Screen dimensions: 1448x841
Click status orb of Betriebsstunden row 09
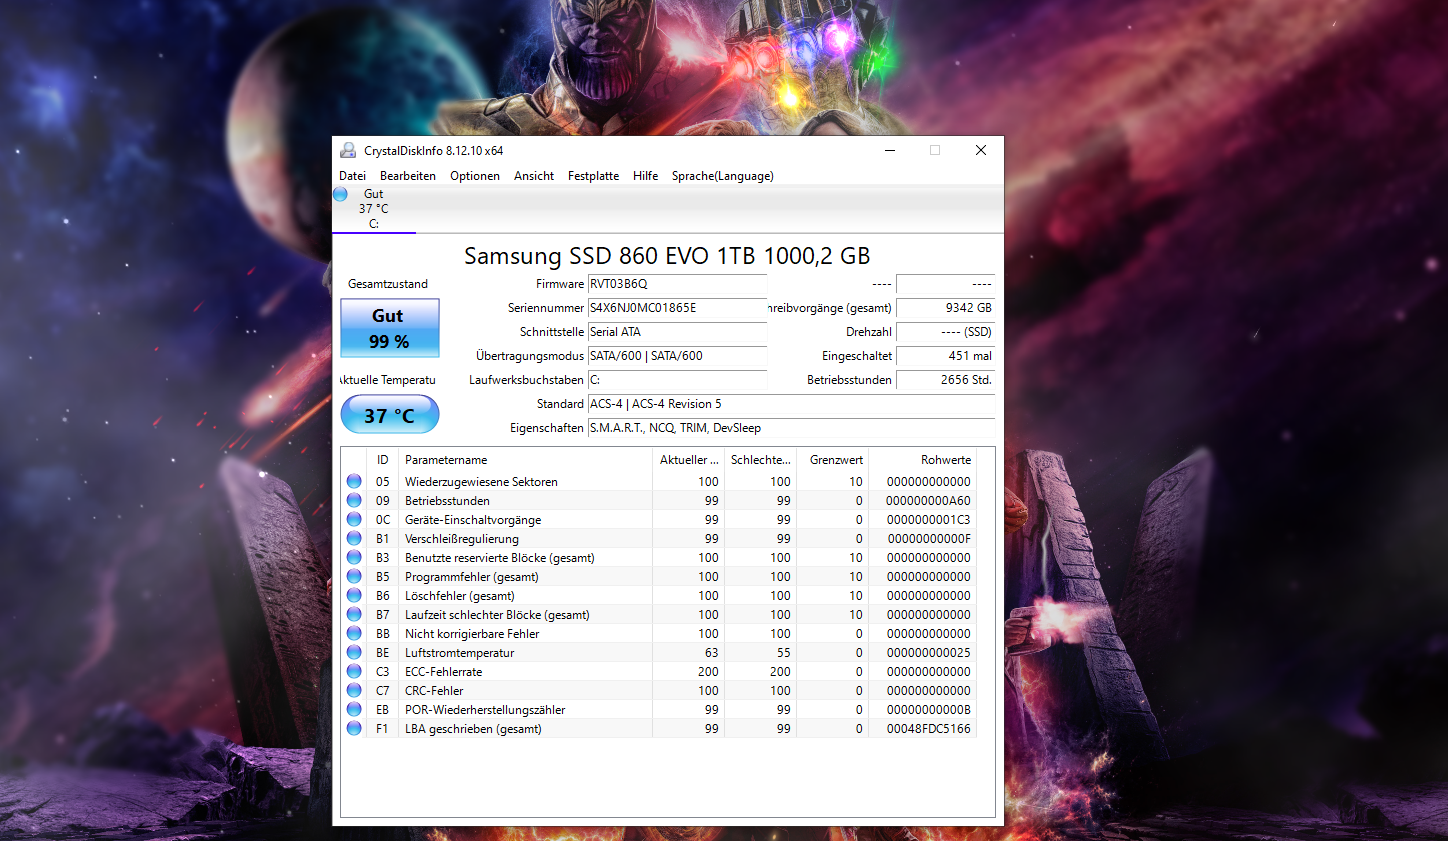tap(354, 500)
